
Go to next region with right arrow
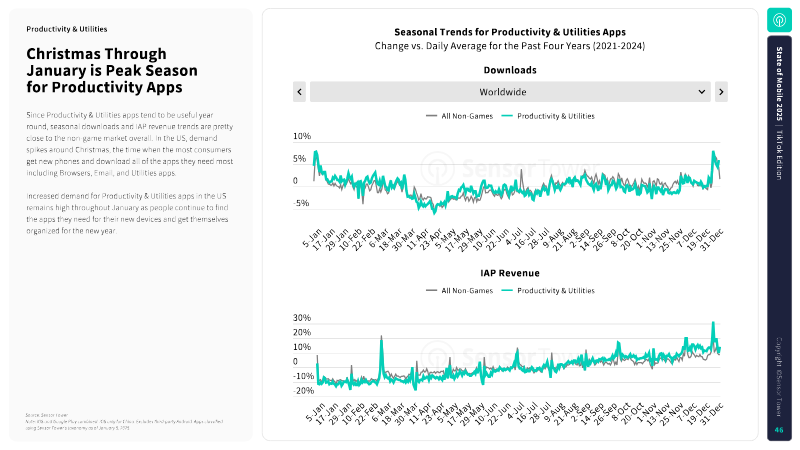[721, 91]
